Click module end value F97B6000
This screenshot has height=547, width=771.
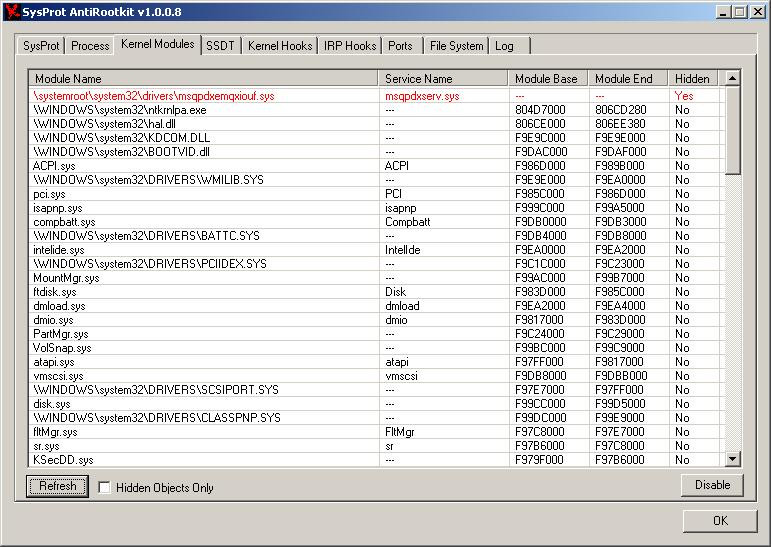pos(620,460)
